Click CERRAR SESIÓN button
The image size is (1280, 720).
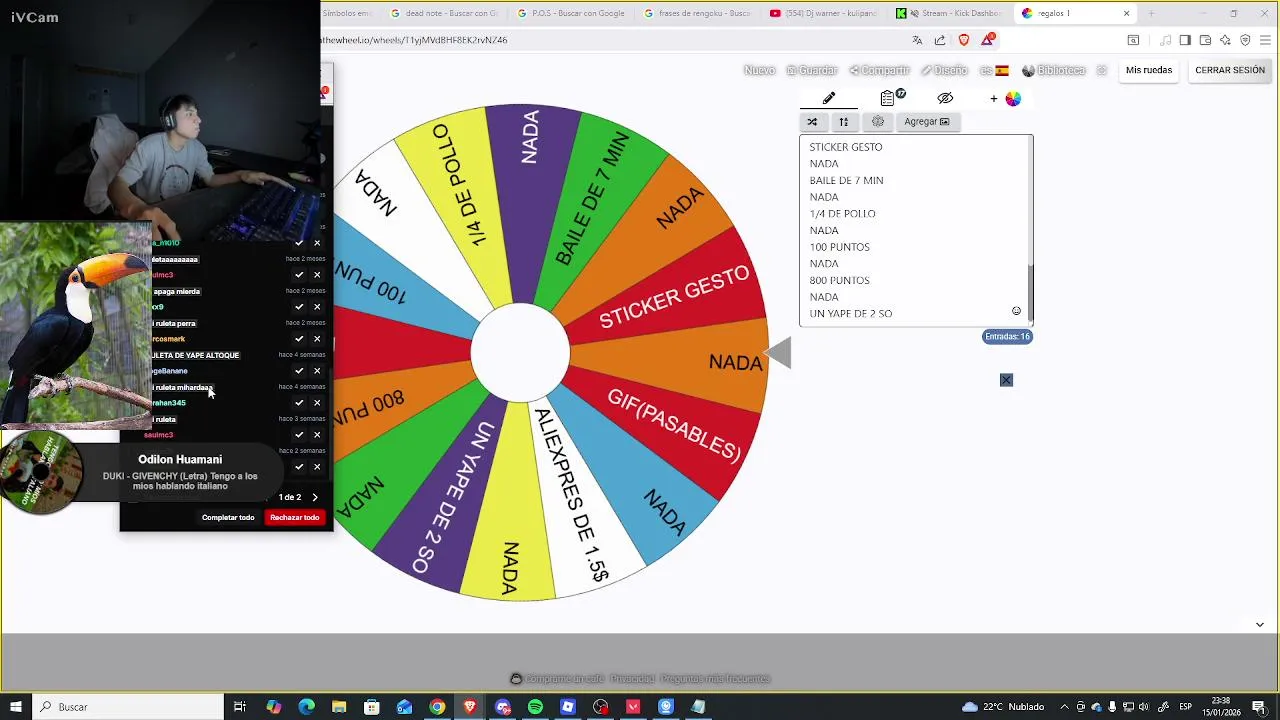pos(1230,70)
